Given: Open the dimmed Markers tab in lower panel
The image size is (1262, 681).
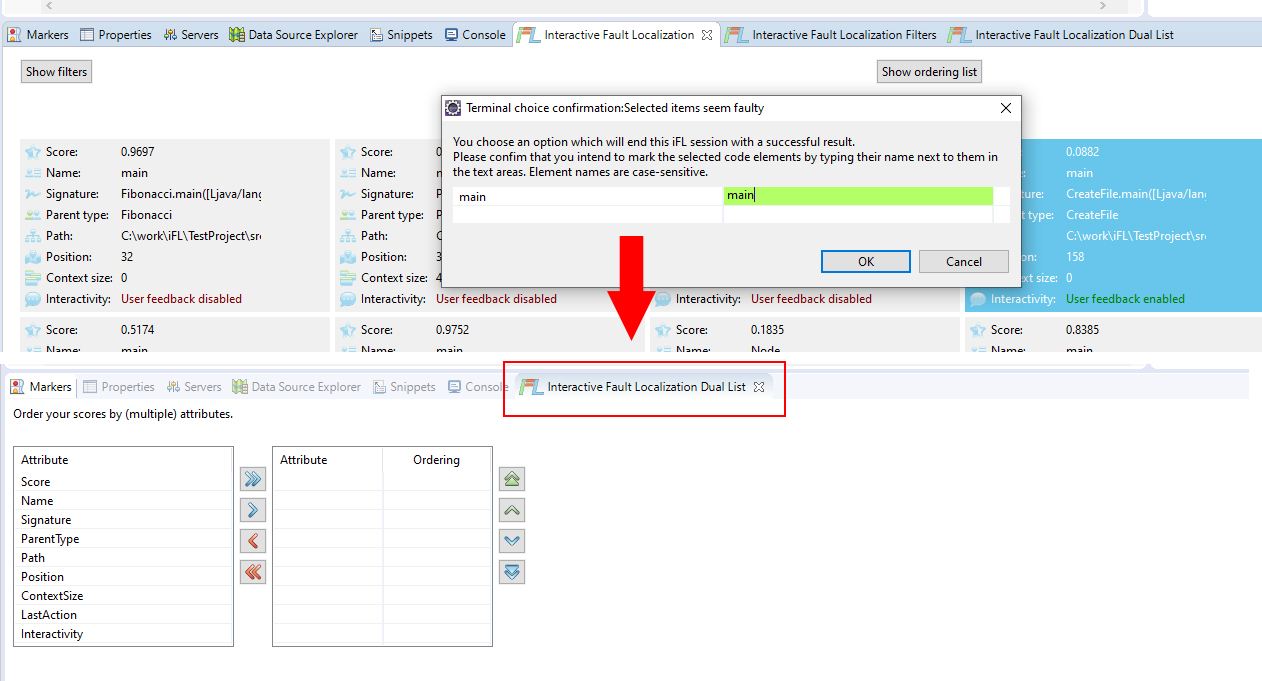Looking at the screenshot, I should [41, 387].
